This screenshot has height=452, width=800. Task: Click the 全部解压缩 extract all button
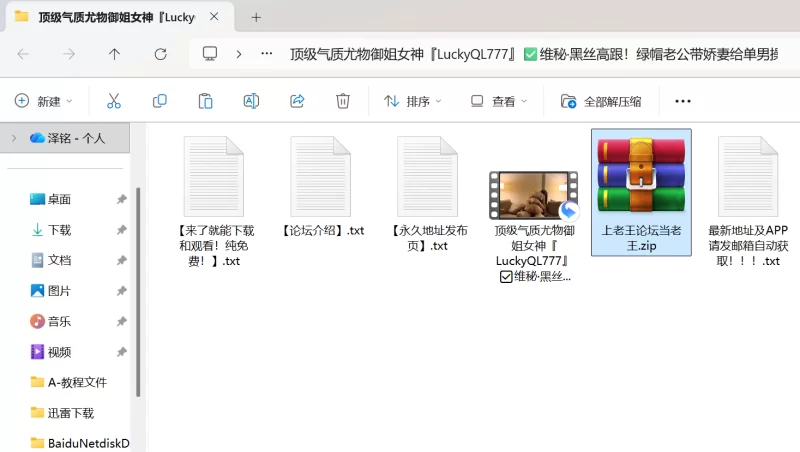coord(601,101)
